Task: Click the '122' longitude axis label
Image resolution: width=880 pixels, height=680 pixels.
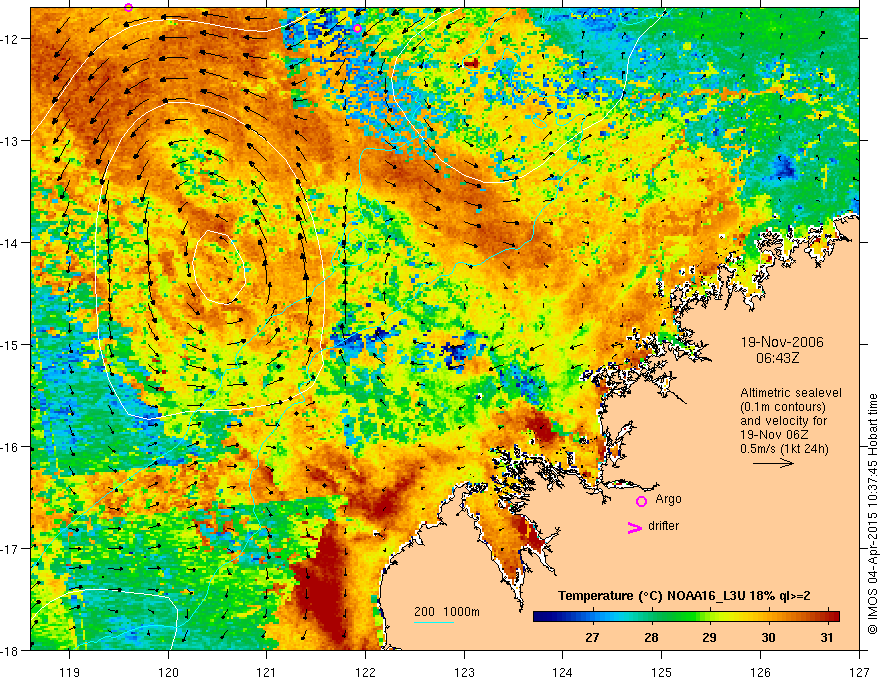Action: (365, 672)
